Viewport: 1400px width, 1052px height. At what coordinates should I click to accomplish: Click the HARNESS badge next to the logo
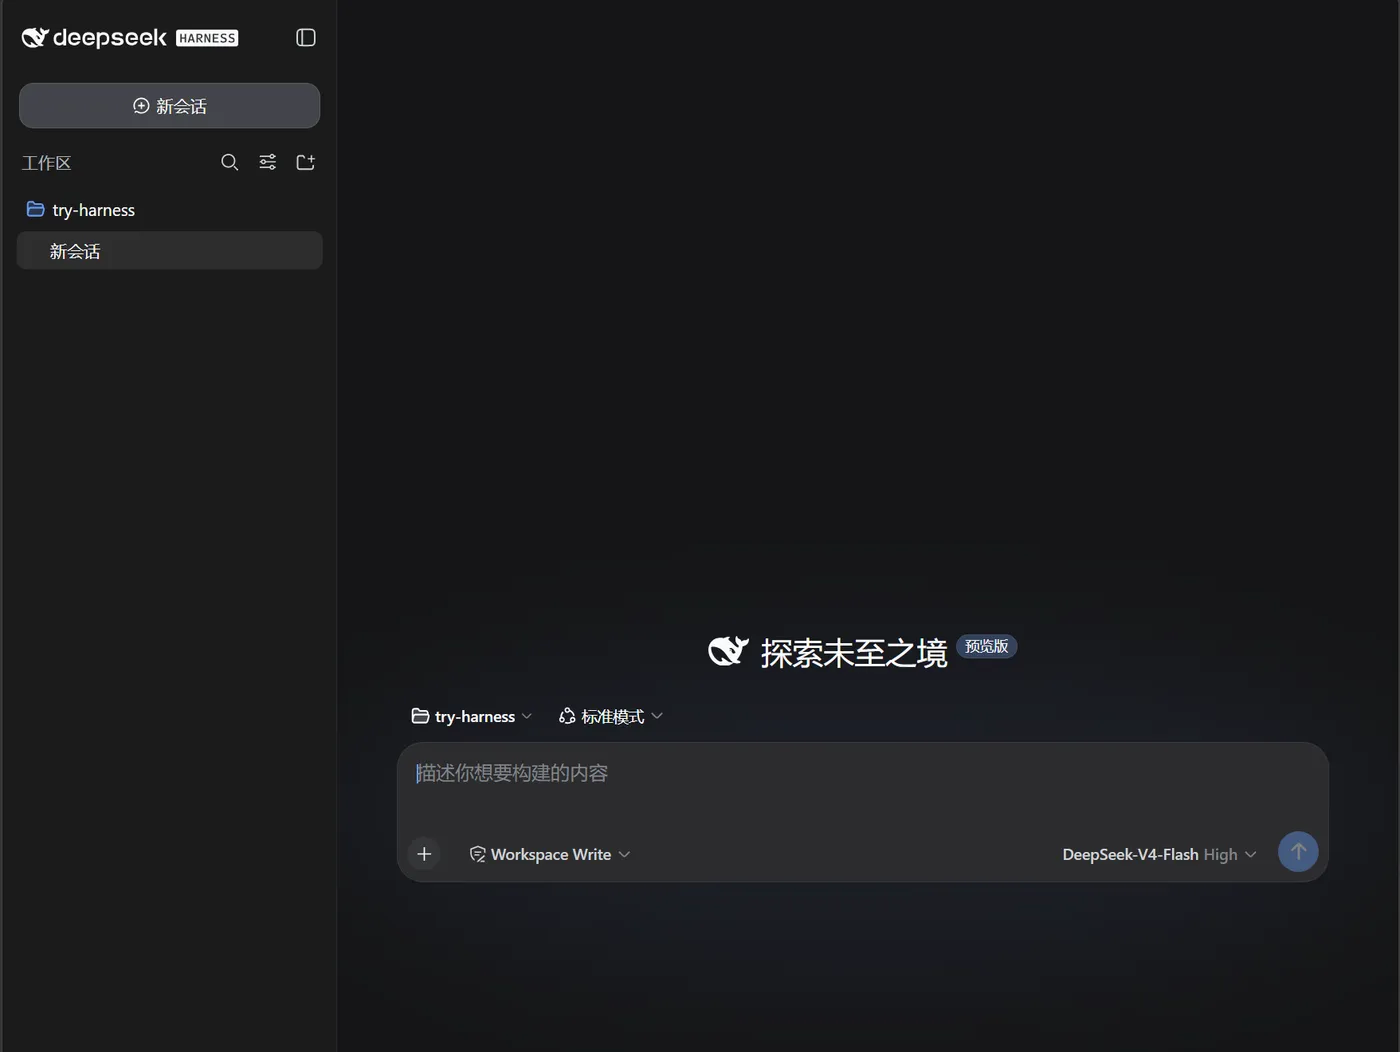(x=207, y=38)
